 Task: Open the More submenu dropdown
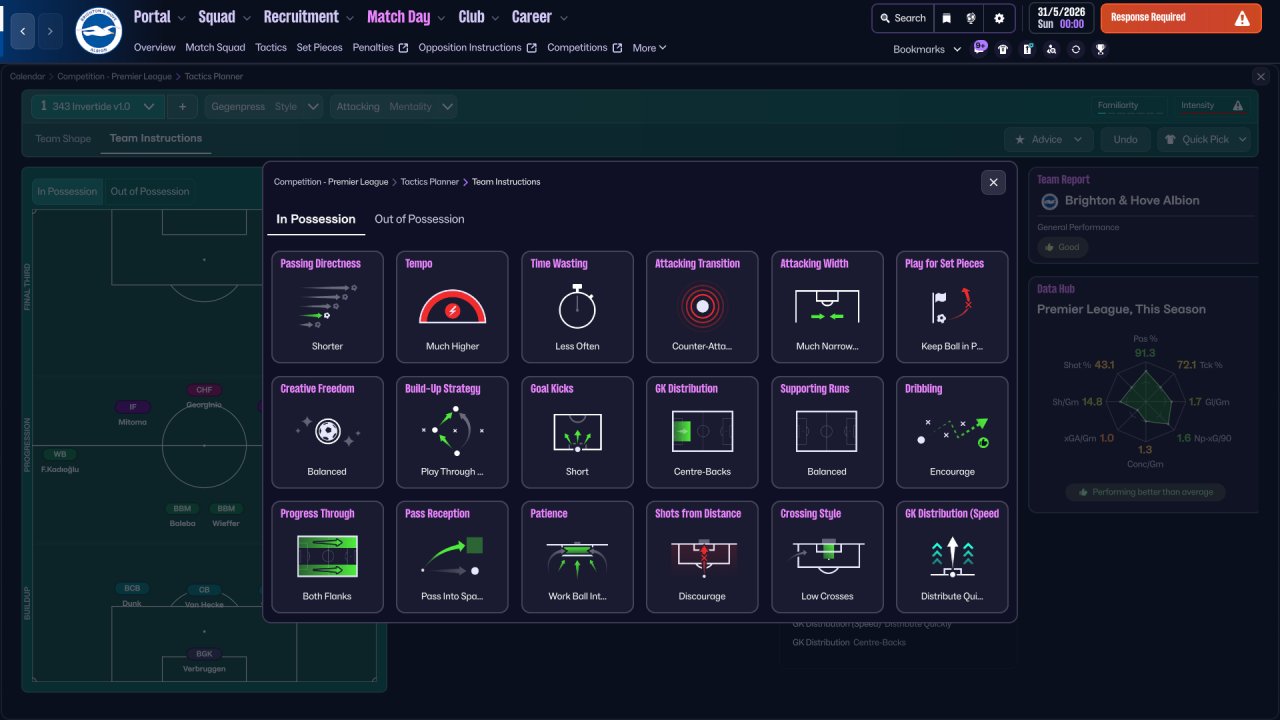[x=649, y=47]
